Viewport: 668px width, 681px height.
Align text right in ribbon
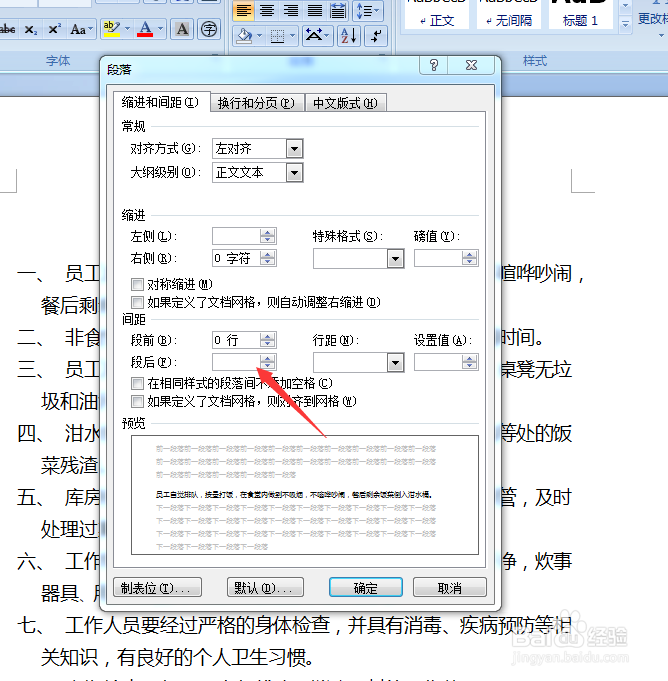tap(291, 10)
